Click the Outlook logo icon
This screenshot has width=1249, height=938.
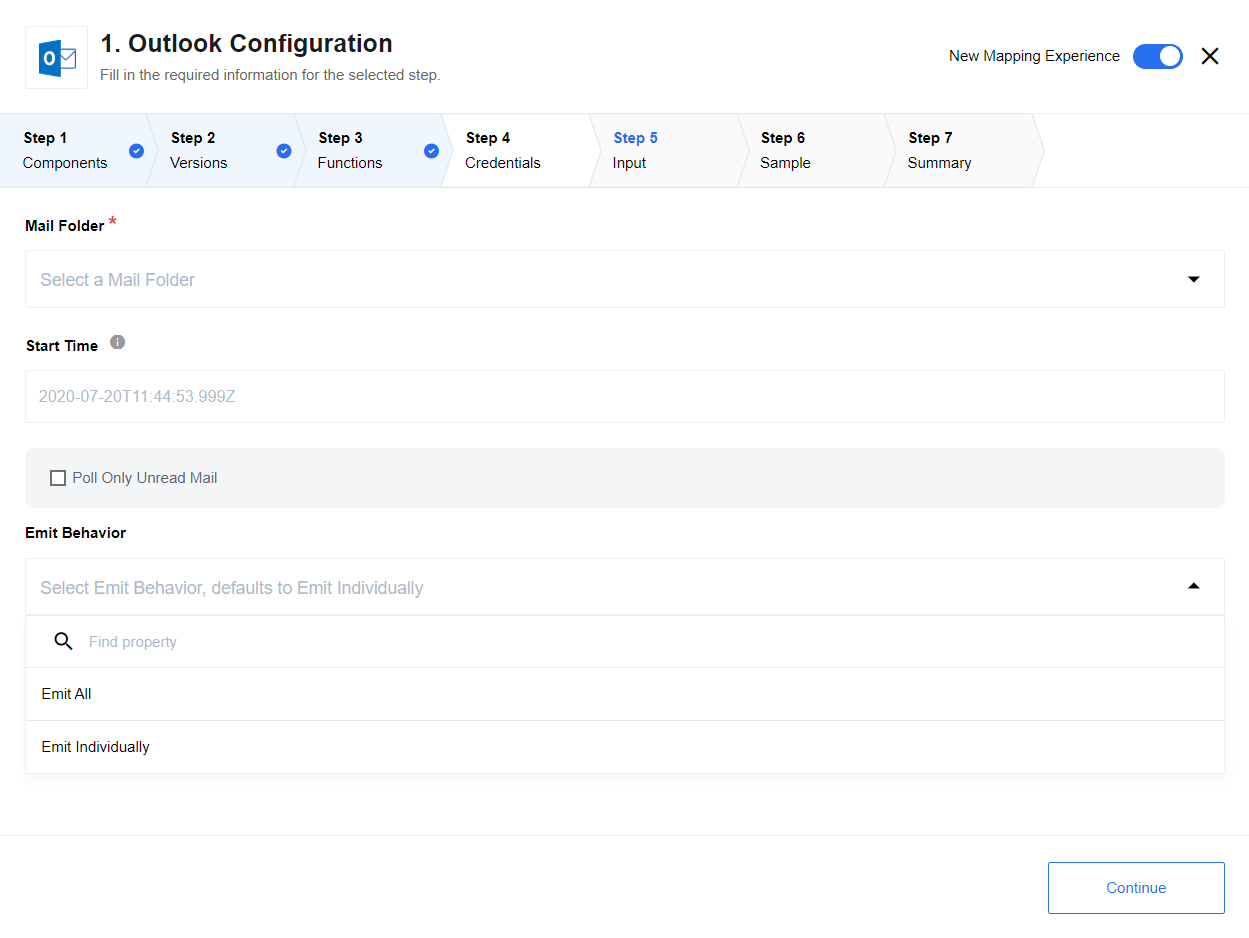[x=56, y=58]
